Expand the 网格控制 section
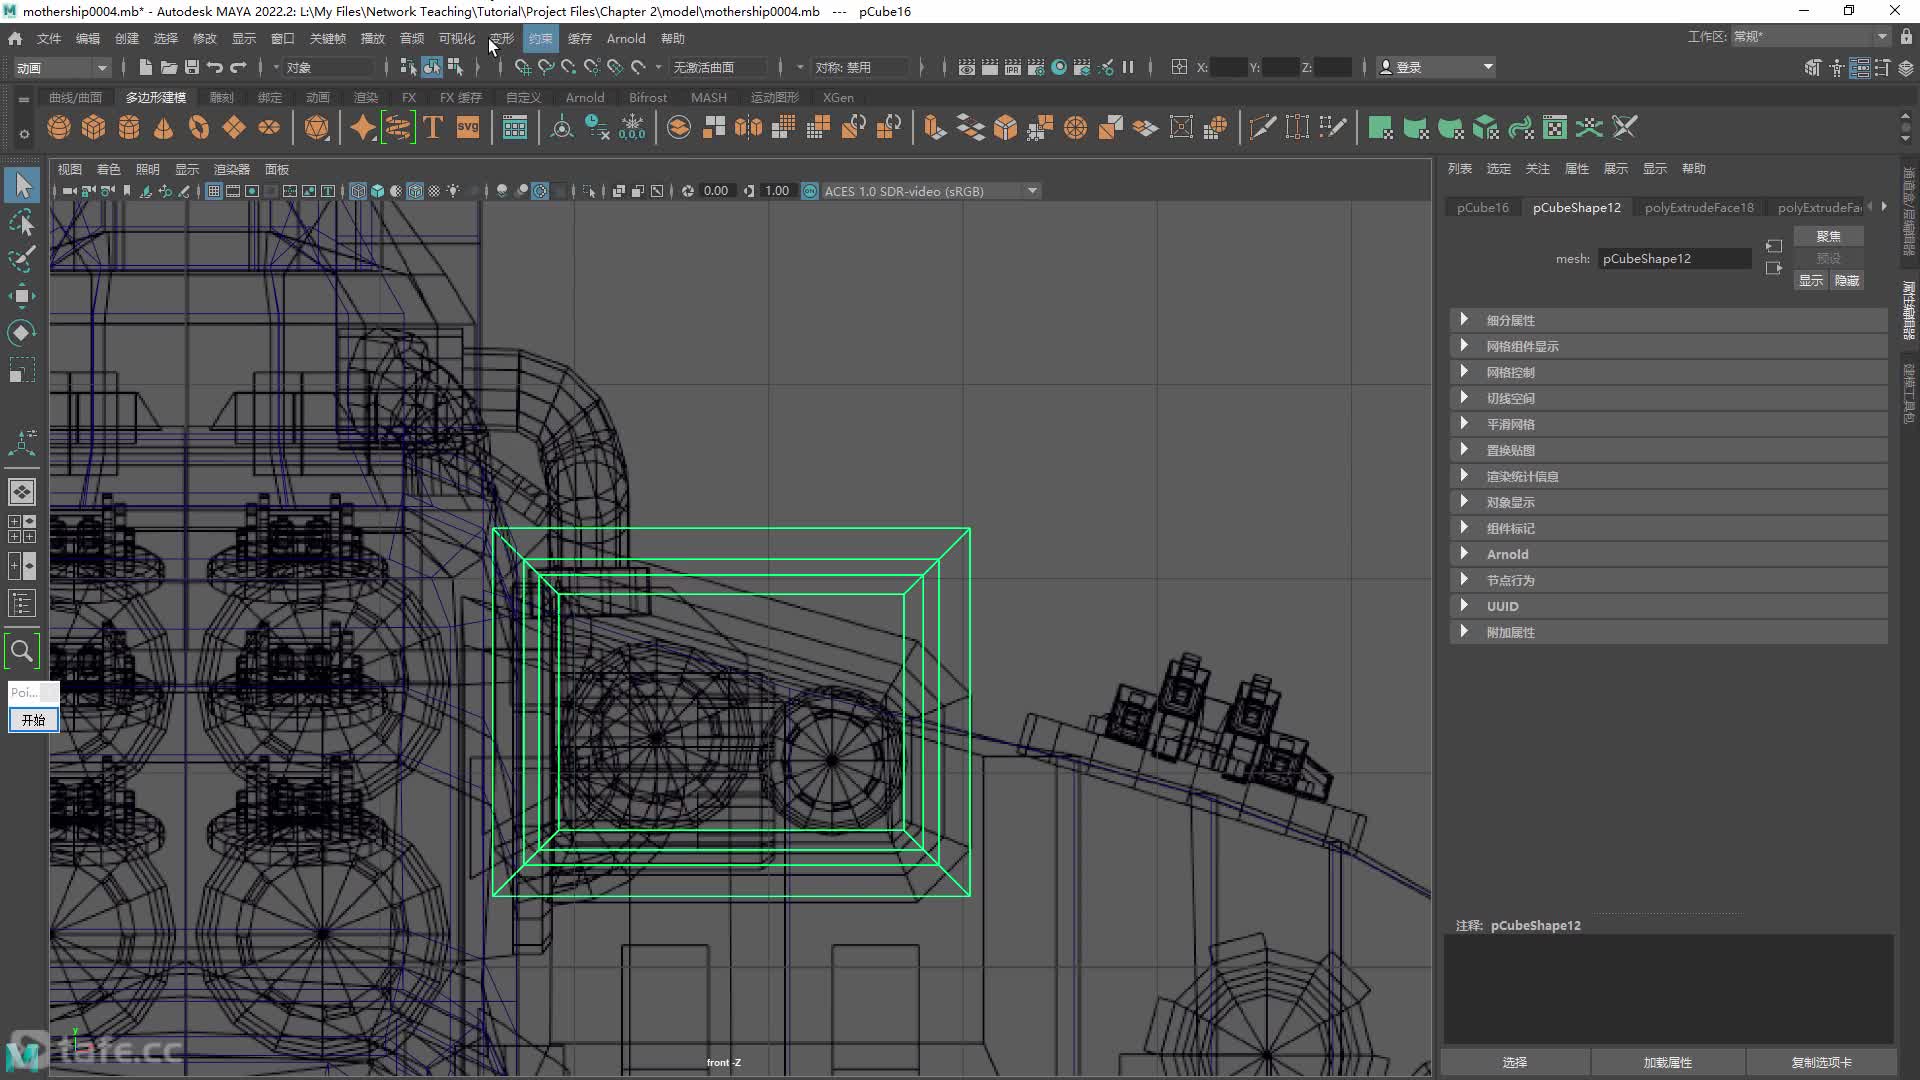This screenshot has width=1920, height=1080. tap(1668, 372)
